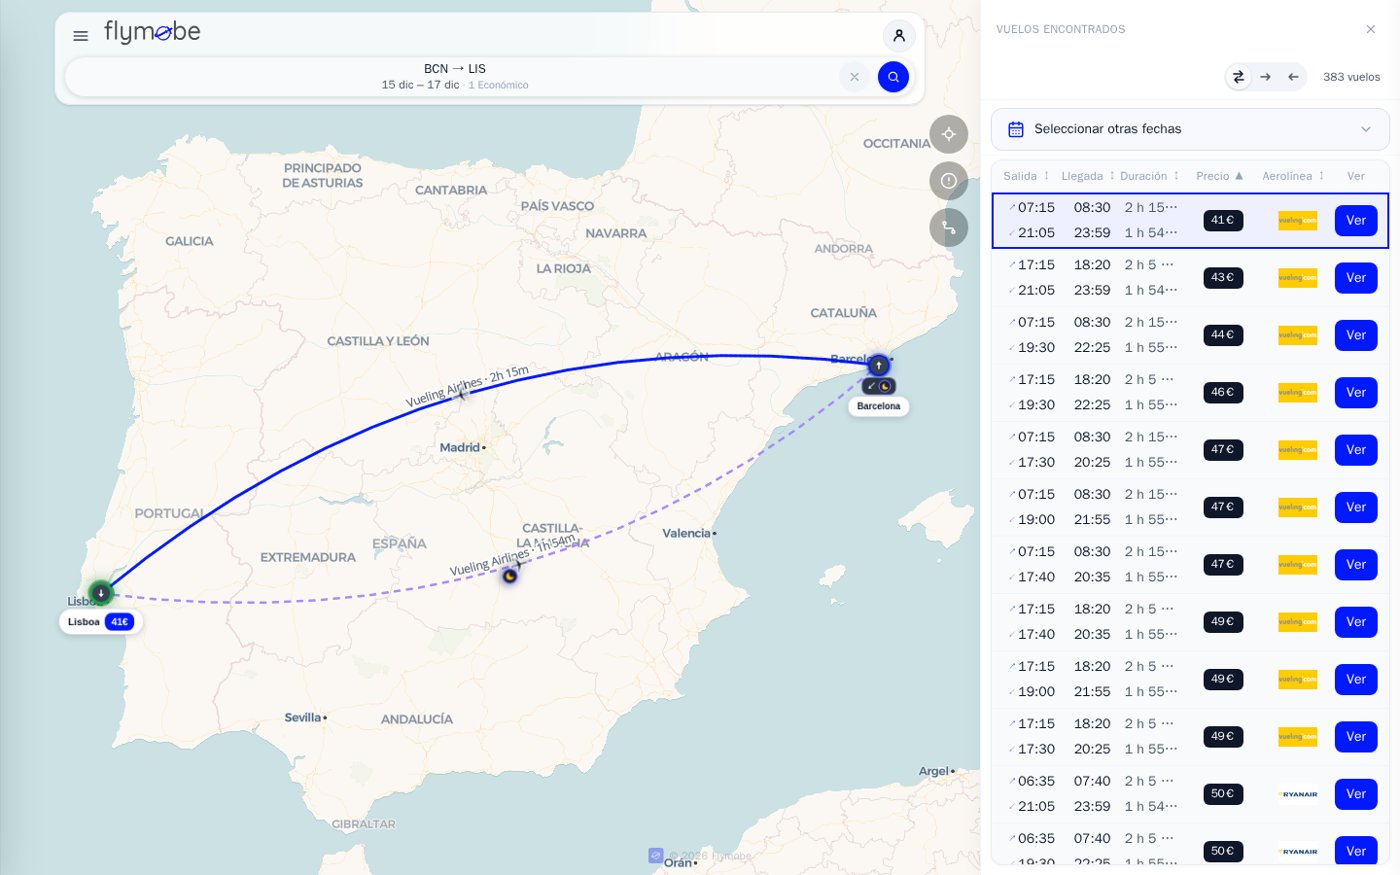Open the user account profile icon

click(899, 36)
